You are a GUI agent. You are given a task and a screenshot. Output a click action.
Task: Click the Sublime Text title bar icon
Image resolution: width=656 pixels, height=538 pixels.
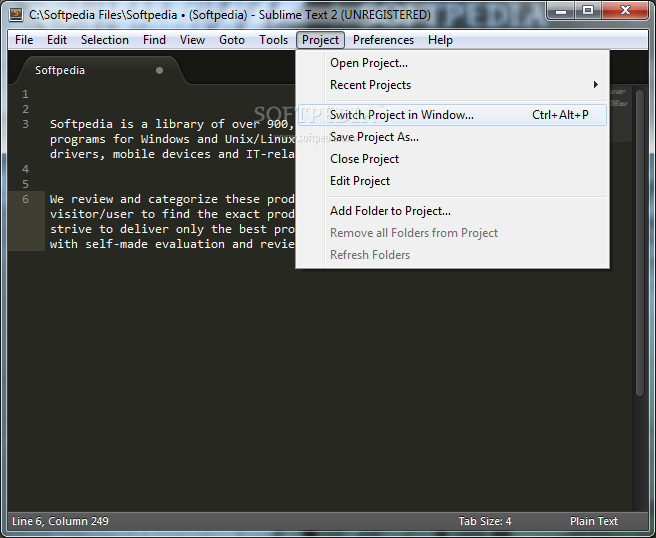16,14
